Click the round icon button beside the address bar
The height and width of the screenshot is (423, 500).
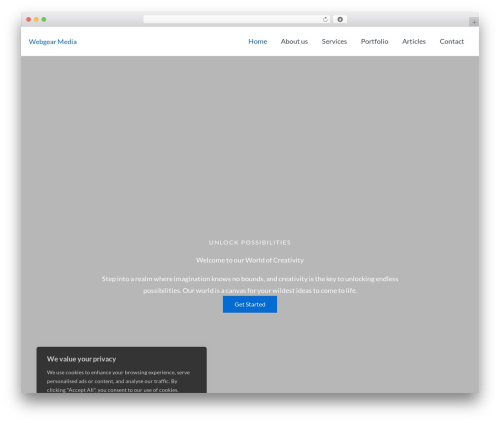[x=340, y=20]
